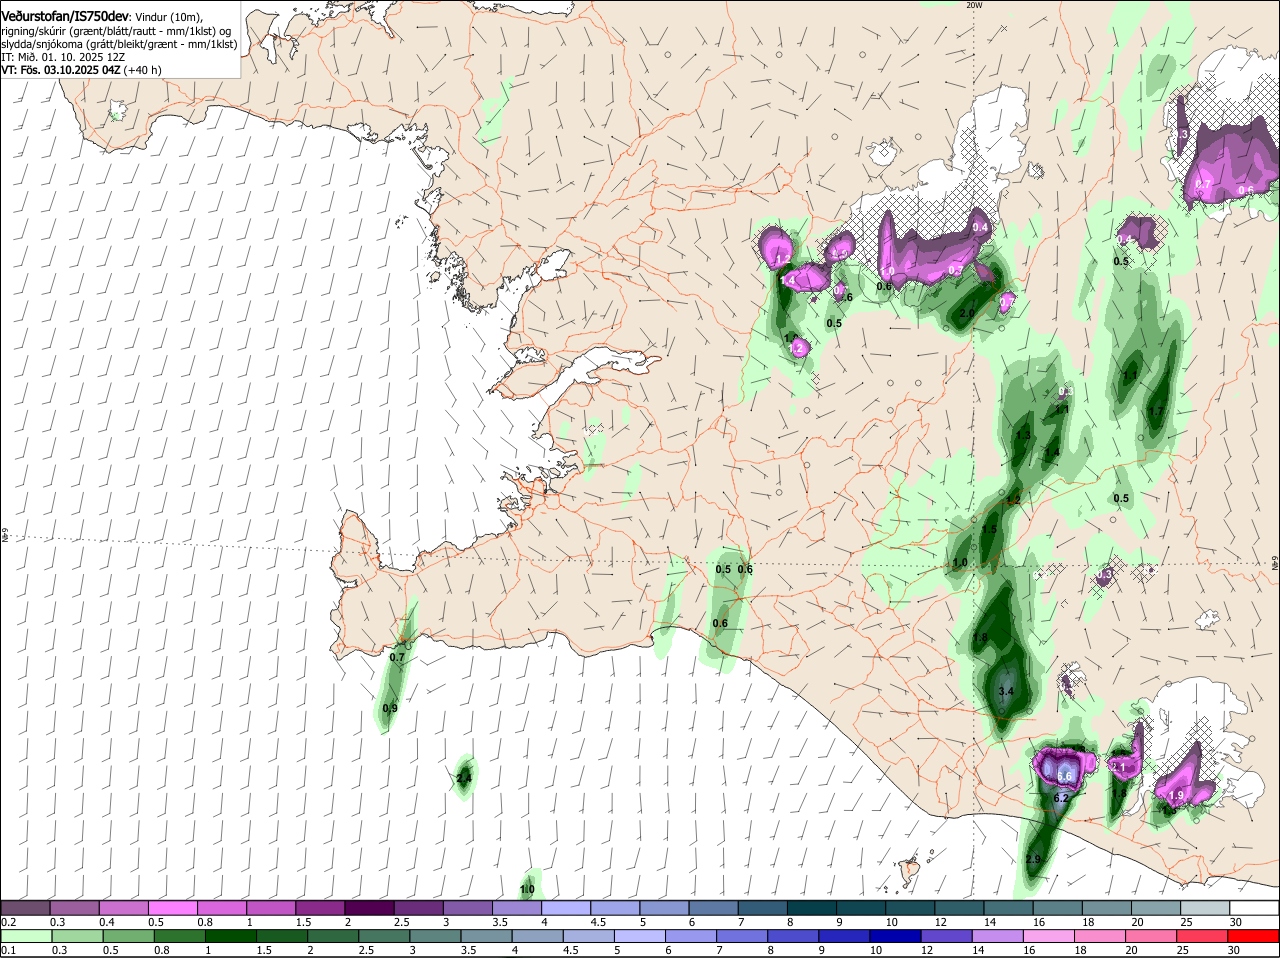Click the '0.2' label in the upper legend row

(x=8, y=922)
